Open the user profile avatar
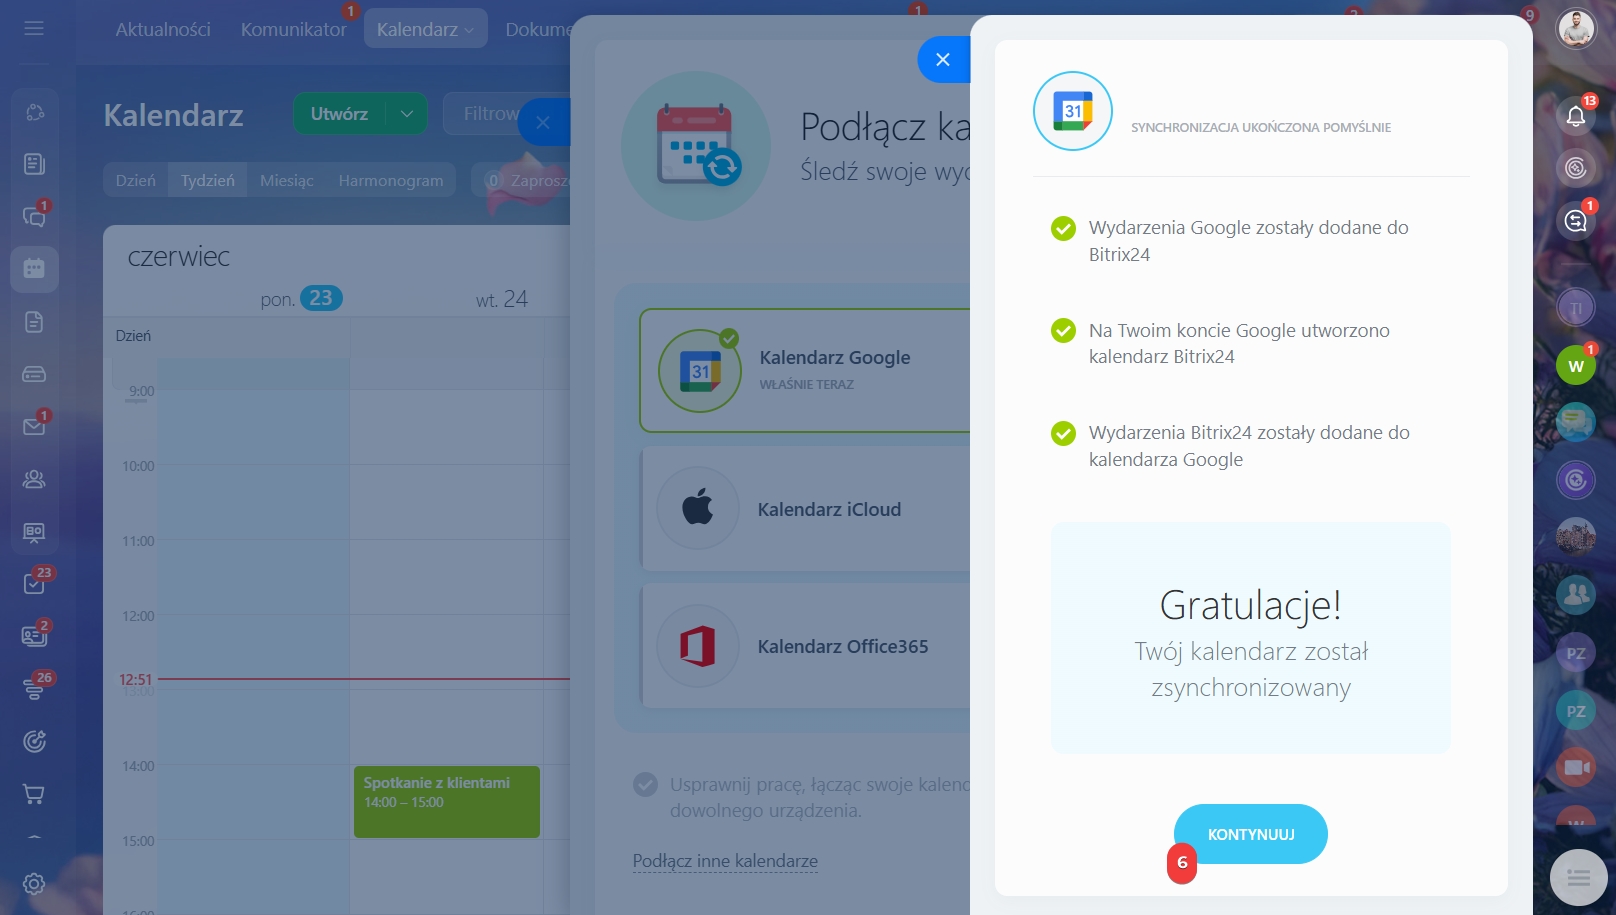Screen dimensions: 1616x915 (x=1576, y=28)
